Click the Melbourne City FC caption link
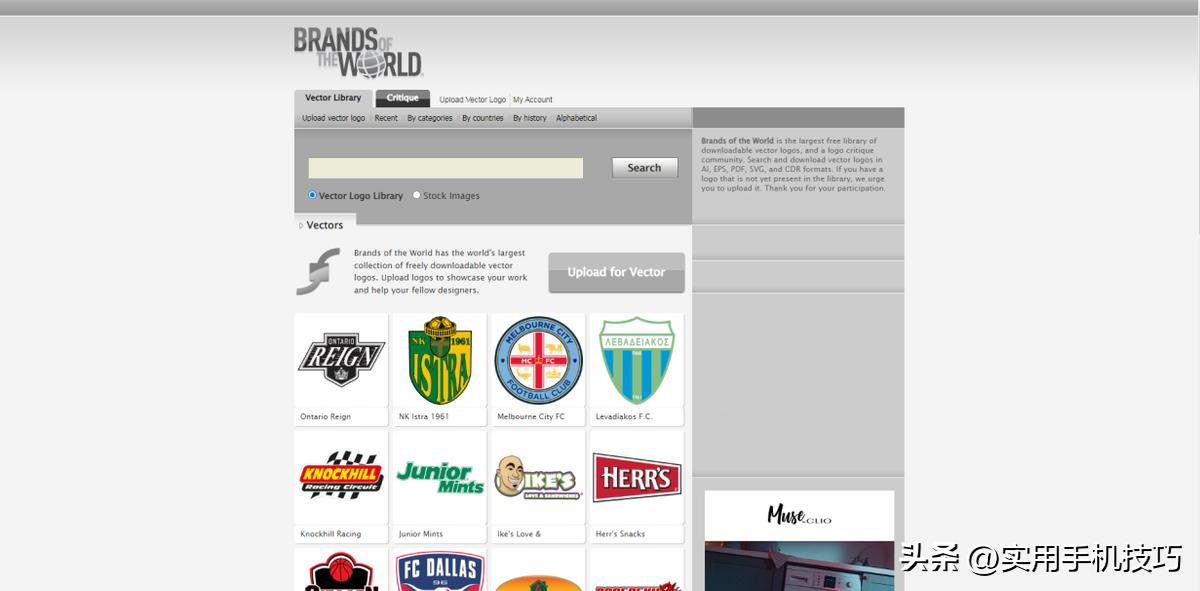 pyautogui.click(x=531, y=417)
